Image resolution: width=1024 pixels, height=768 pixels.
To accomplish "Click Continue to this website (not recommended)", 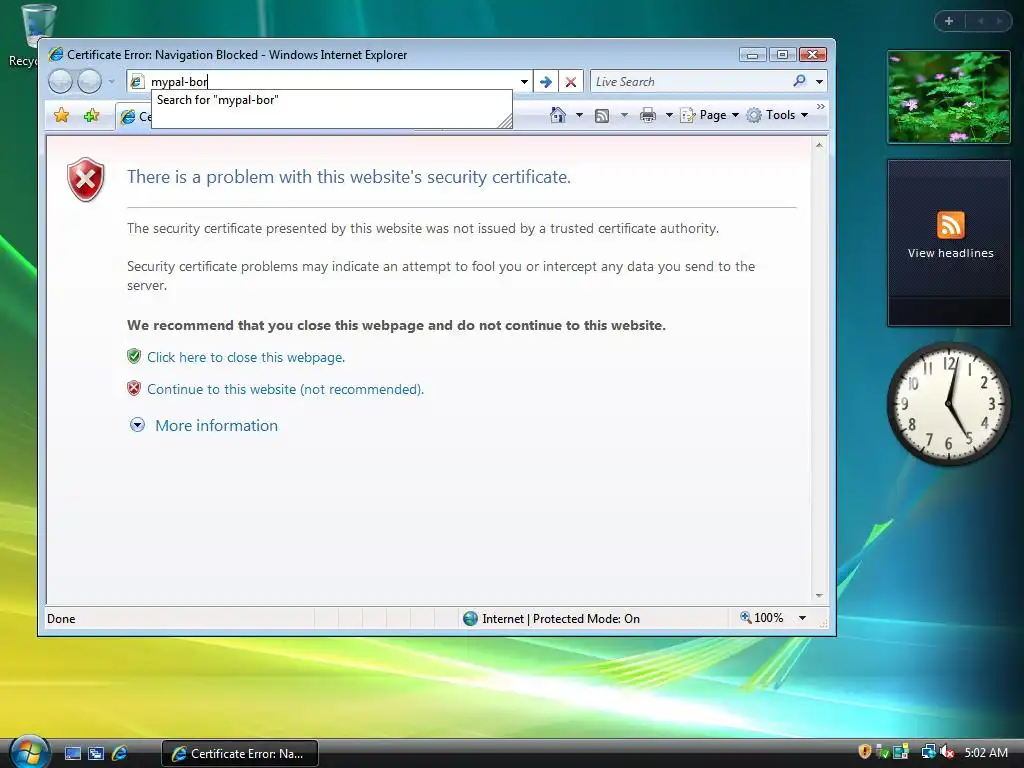I will click(285, 389).
